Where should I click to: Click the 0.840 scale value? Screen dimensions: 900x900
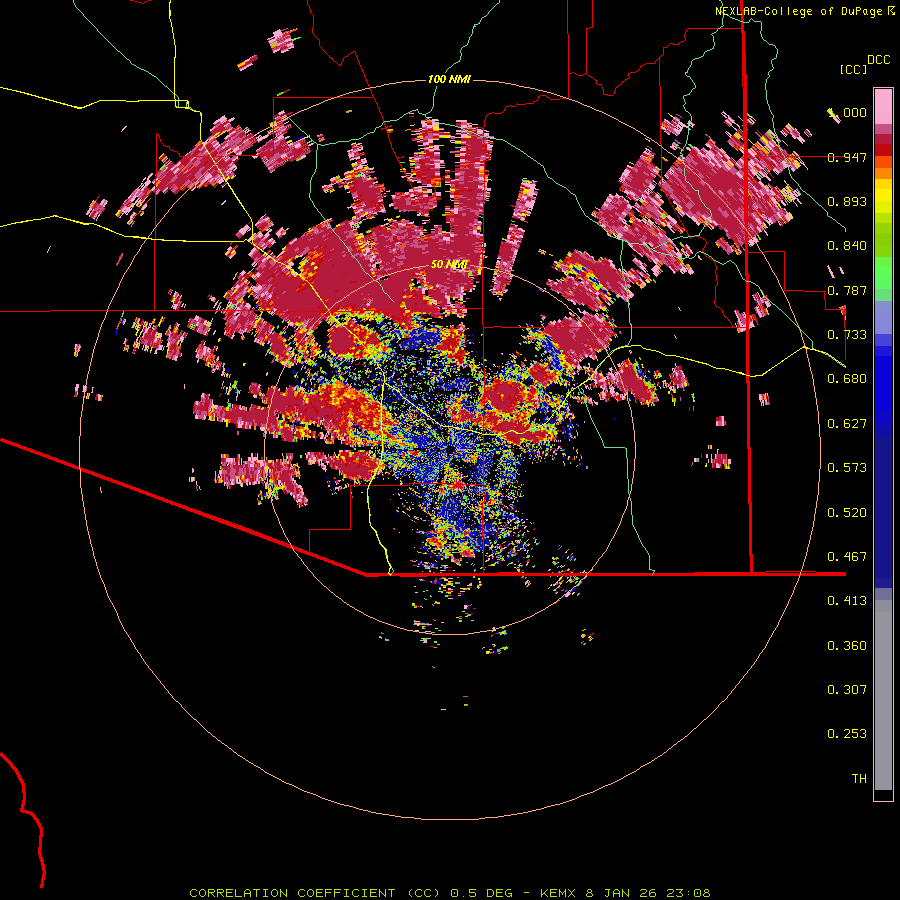(x=847, y=246)
